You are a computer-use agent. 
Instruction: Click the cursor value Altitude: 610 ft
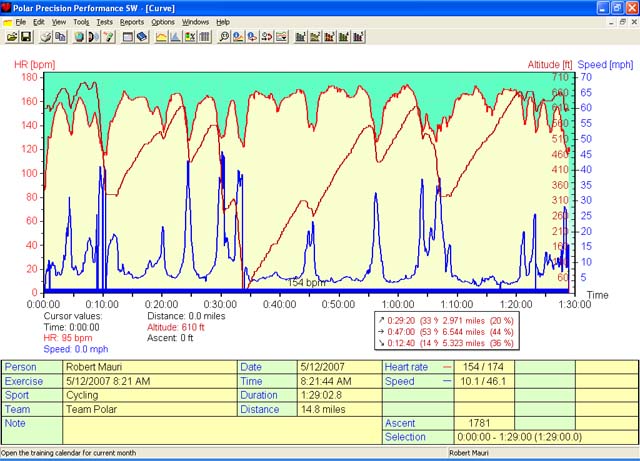[176, 327]
